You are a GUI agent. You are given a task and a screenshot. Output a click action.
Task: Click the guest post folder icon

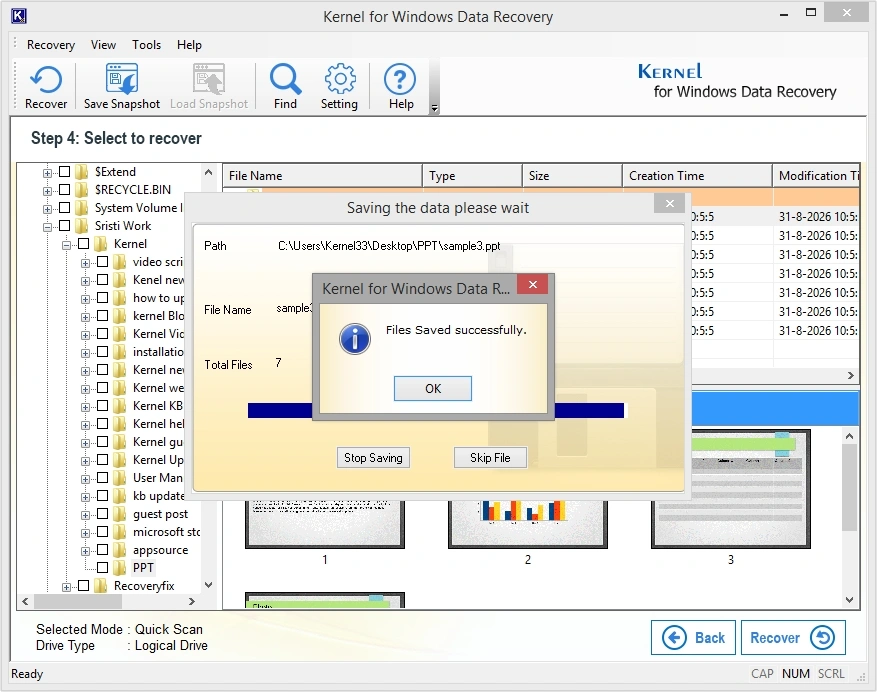pyautogui.click(x=119, y=514)
